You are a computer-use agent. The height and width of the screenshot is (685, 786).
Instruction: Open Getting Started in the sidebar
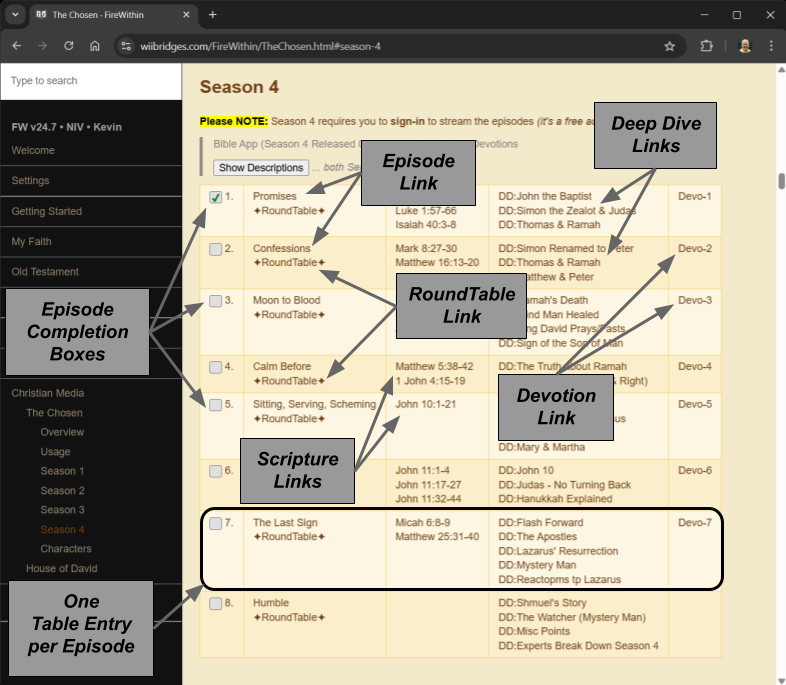tap(47, 211)
